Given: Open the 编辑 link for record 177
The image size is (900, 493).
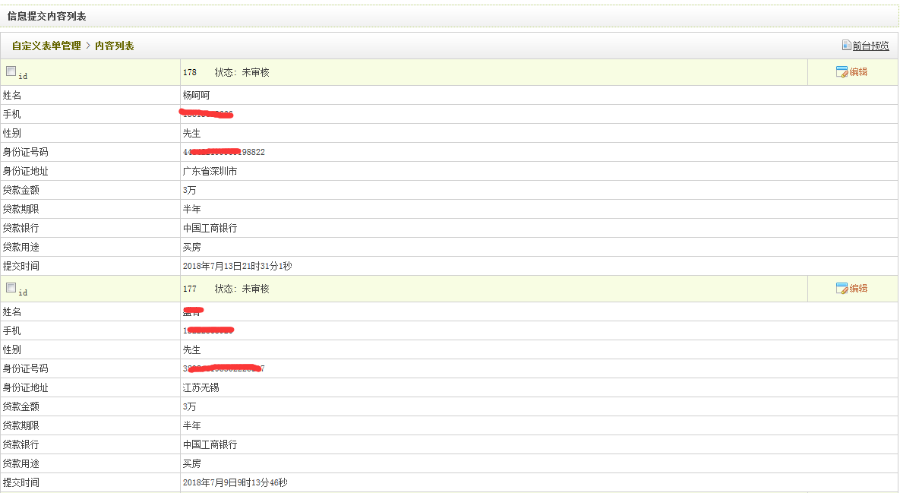Looking at the screenshot, I should click(x=858, y=288).
